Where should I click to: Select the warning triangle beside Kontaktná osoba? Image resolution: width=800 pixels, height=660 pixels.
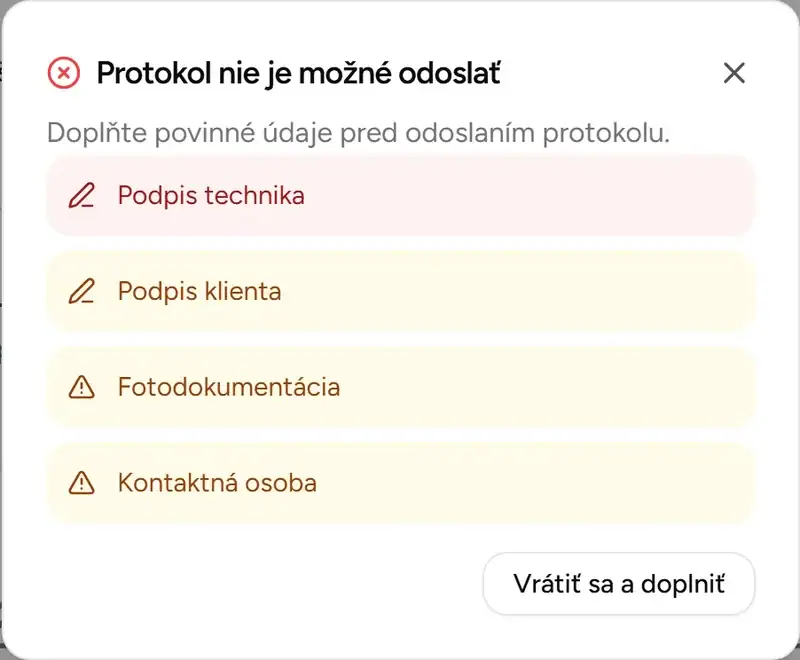pyautogui.click(x=82, y=483)
